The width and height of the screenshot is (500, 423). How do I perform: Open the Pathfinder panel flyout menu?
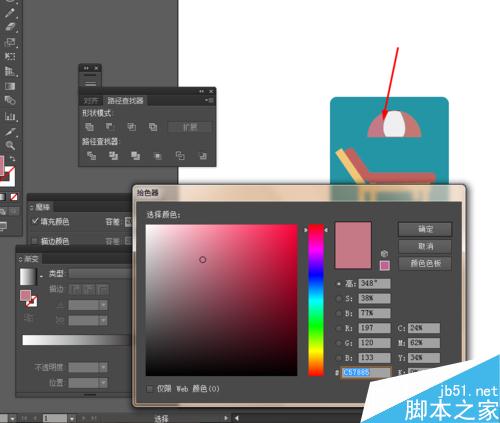(x=210, y=100)
